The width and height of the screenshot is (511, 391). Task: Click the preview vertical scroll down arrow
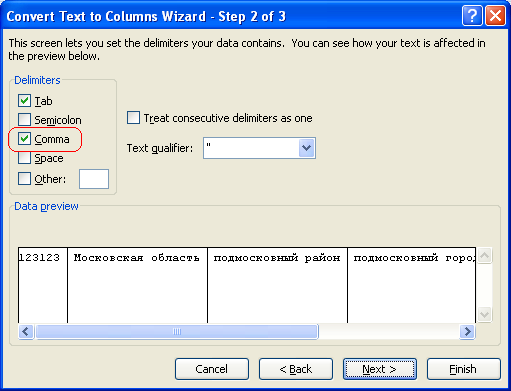[484, 314]
